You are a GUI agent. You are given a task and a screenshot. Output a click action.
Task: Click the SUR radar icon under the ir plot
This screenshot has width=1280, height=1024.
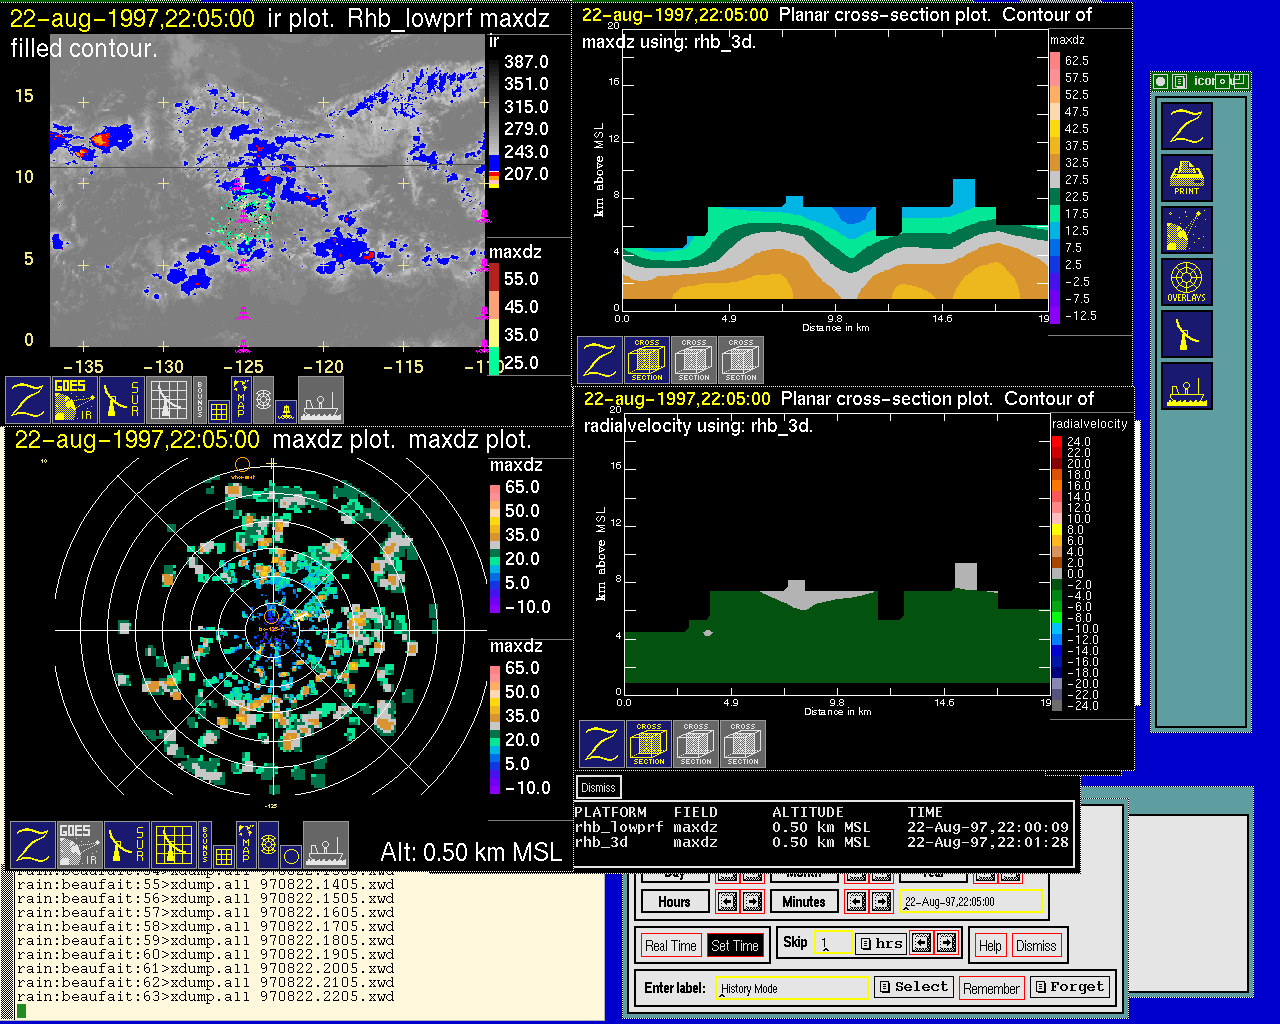coord(123,400)
